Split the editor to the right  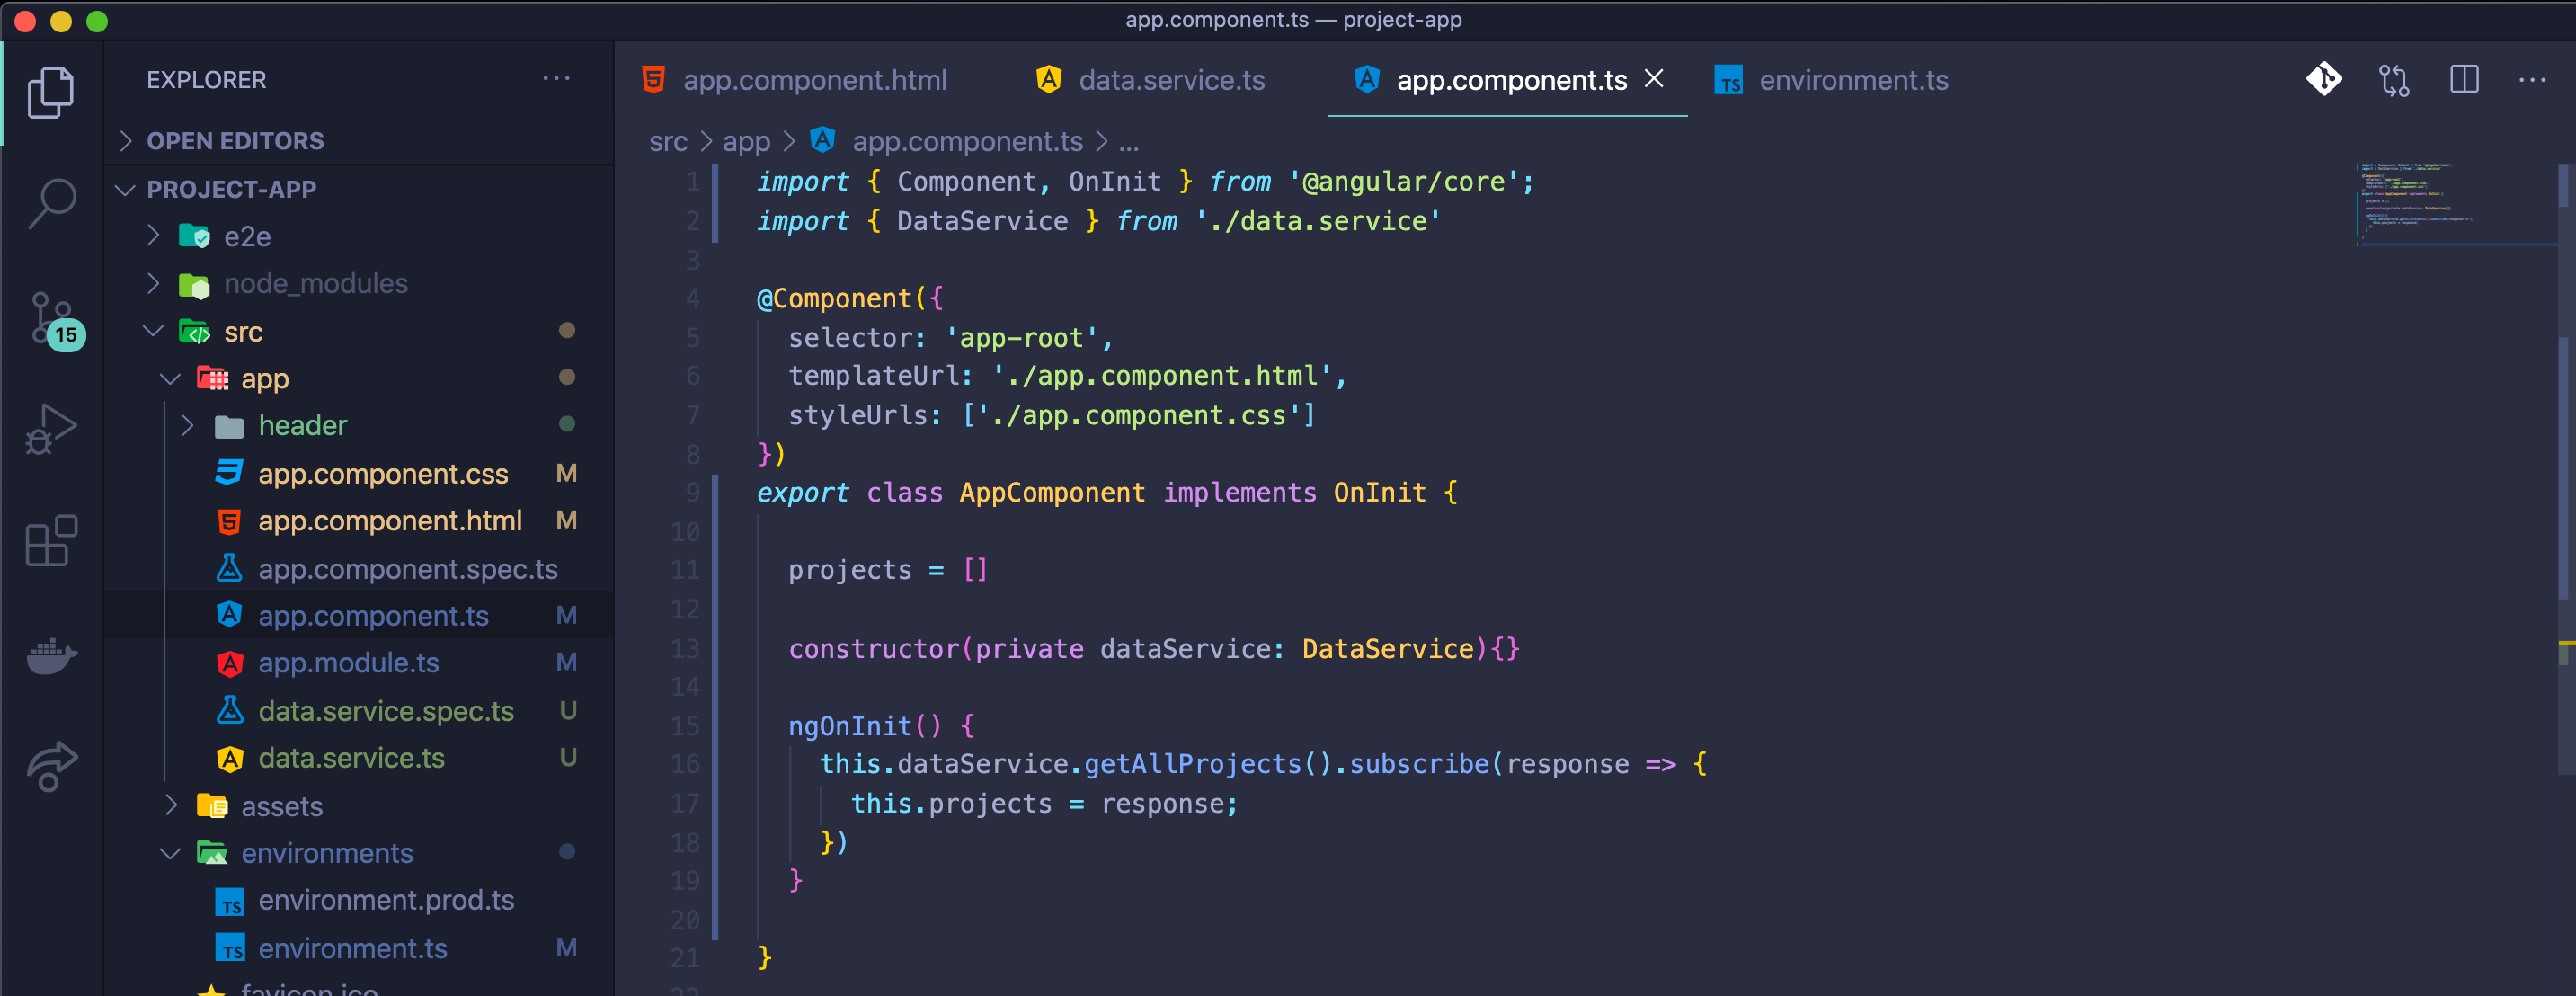pos(2464,79)
